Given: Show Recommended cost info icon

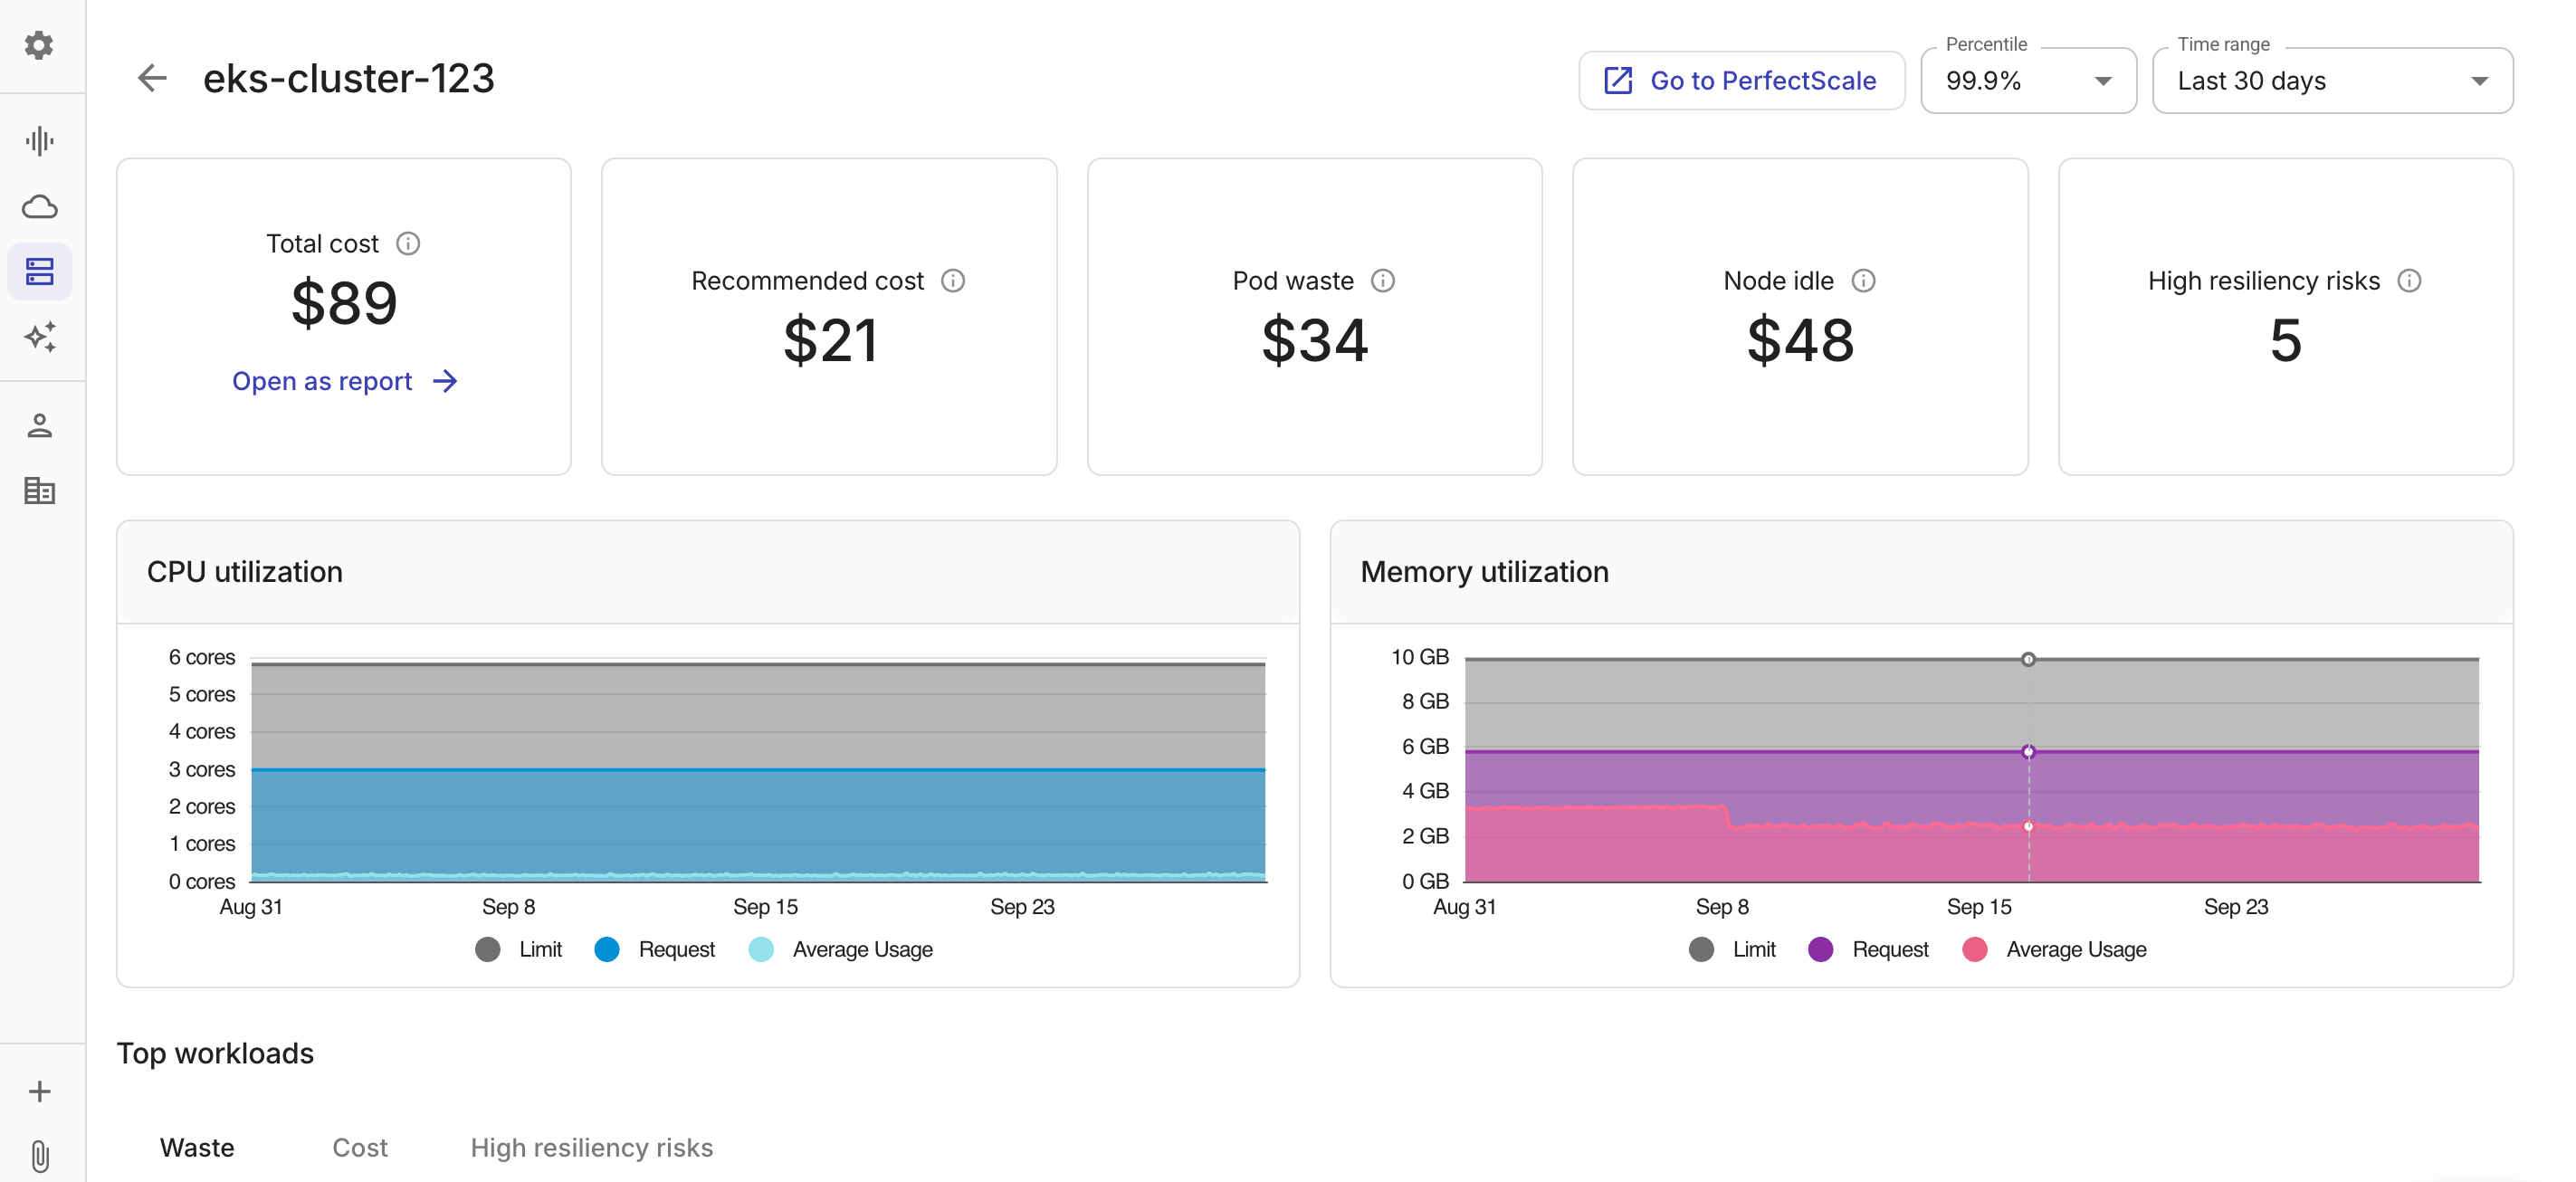Looking at the screenshot, I should point(953,281).
